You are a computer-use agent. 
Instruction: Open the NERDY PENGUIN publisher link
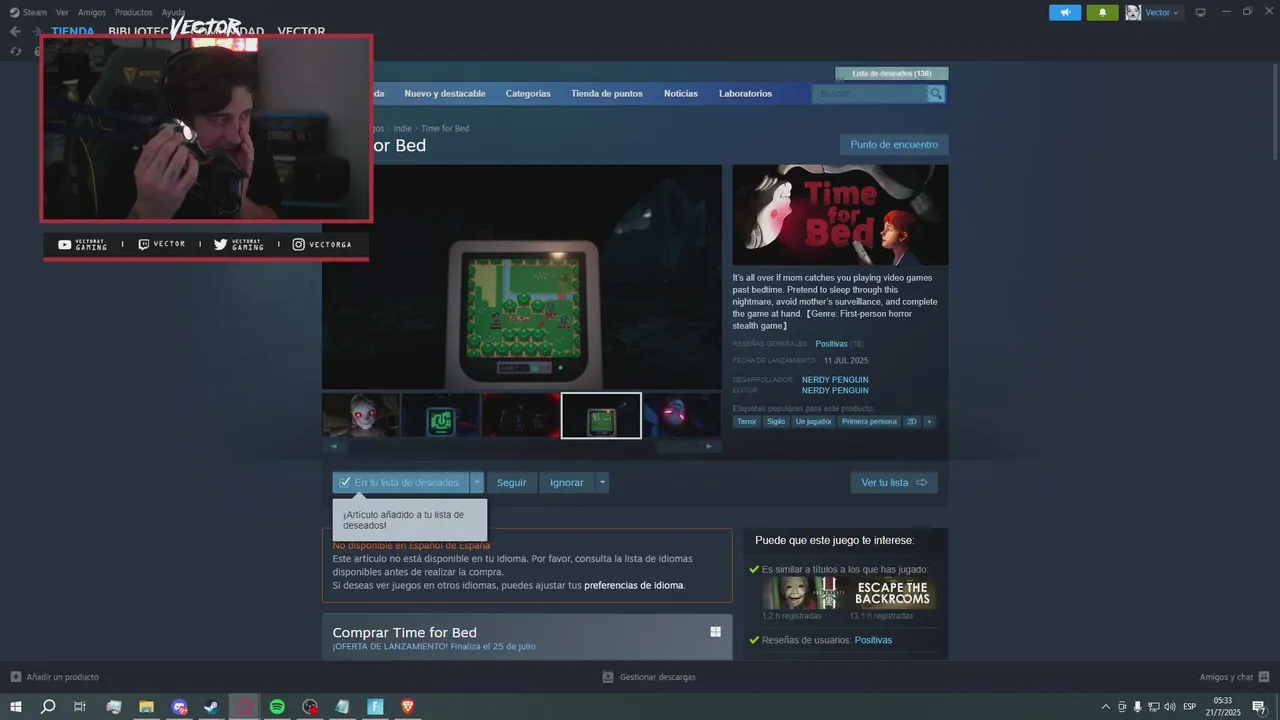coord(835,390)
